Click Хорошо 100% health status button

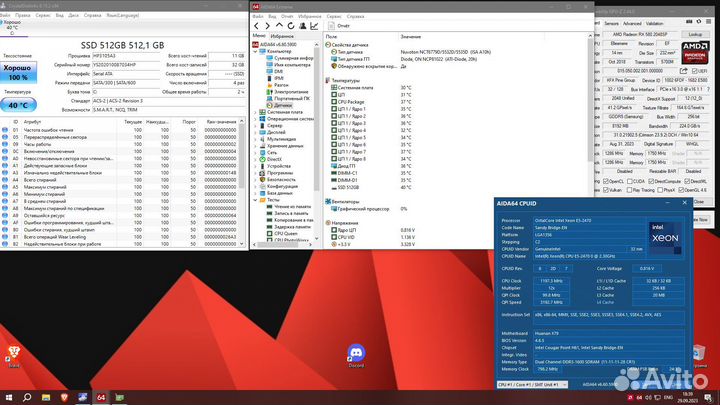click(x=18, y=73)
